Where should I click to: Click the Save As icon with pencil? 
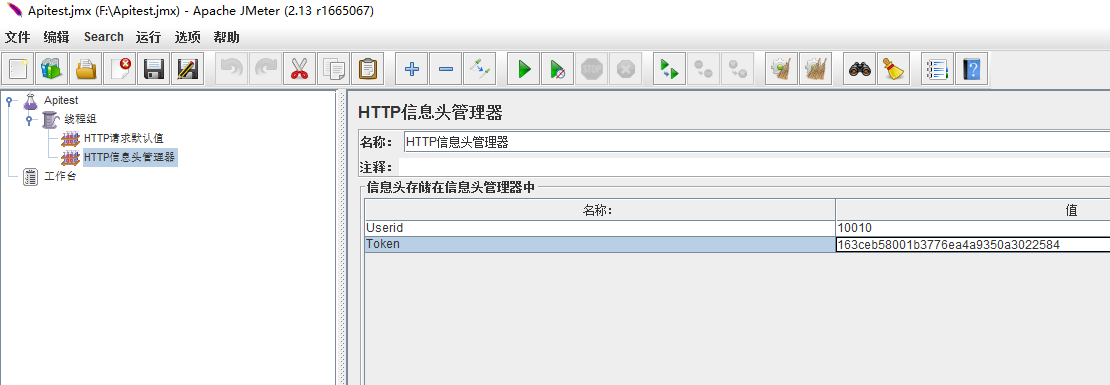[188, 69]
